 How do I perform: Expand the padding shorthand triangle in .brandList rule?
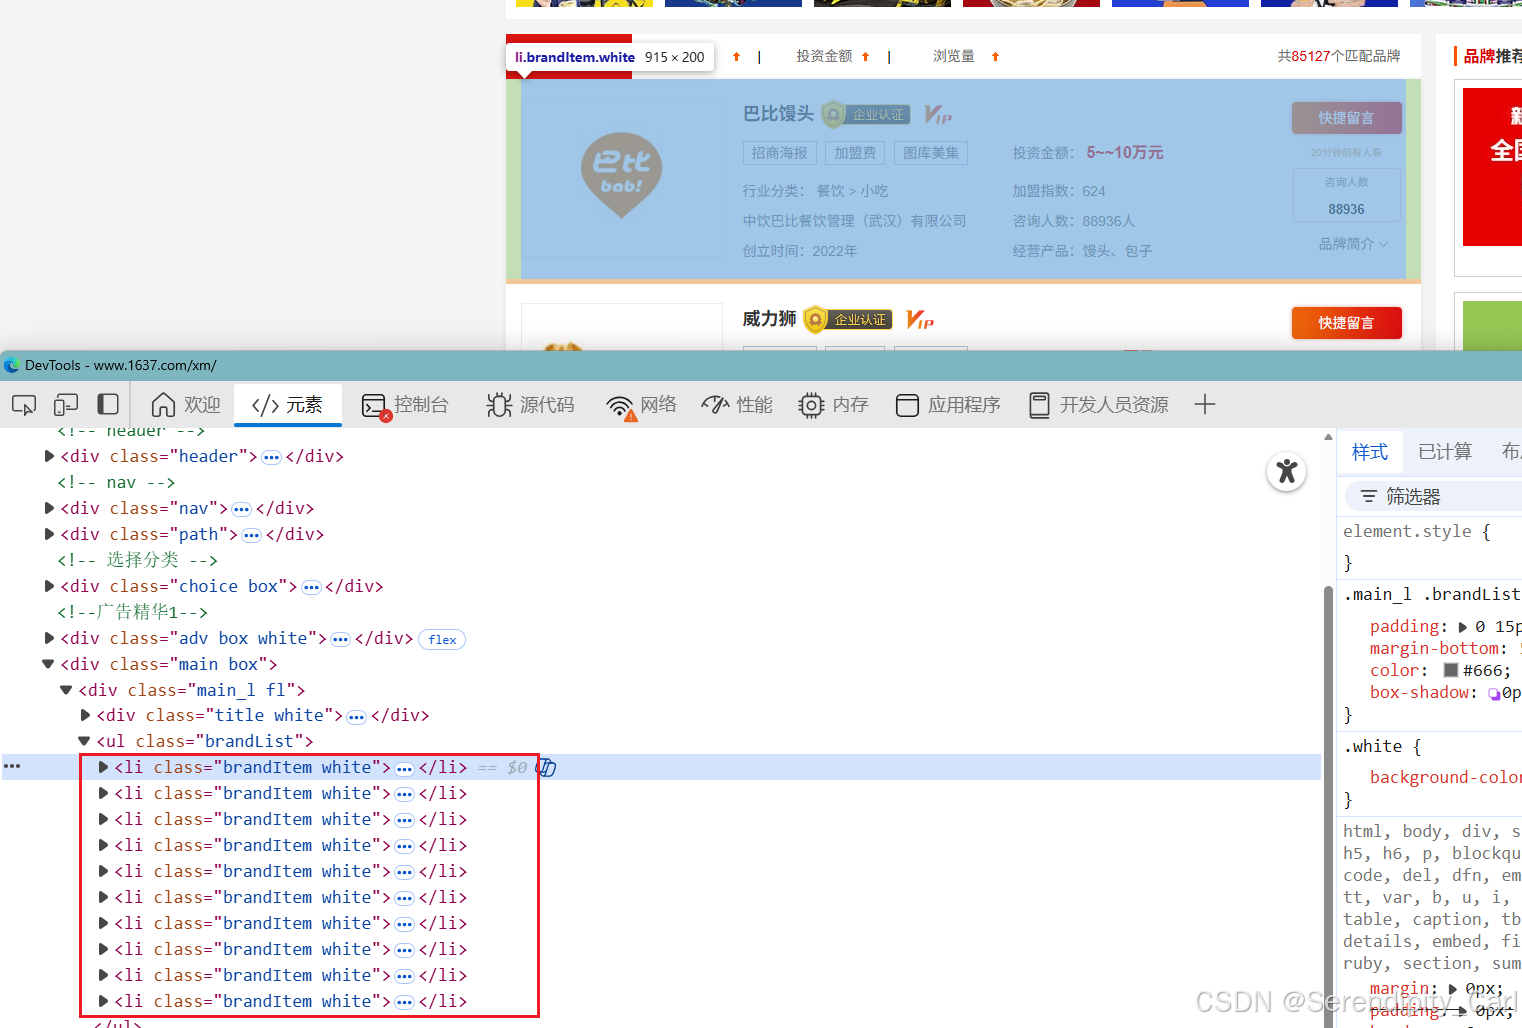click(1463, 627)
